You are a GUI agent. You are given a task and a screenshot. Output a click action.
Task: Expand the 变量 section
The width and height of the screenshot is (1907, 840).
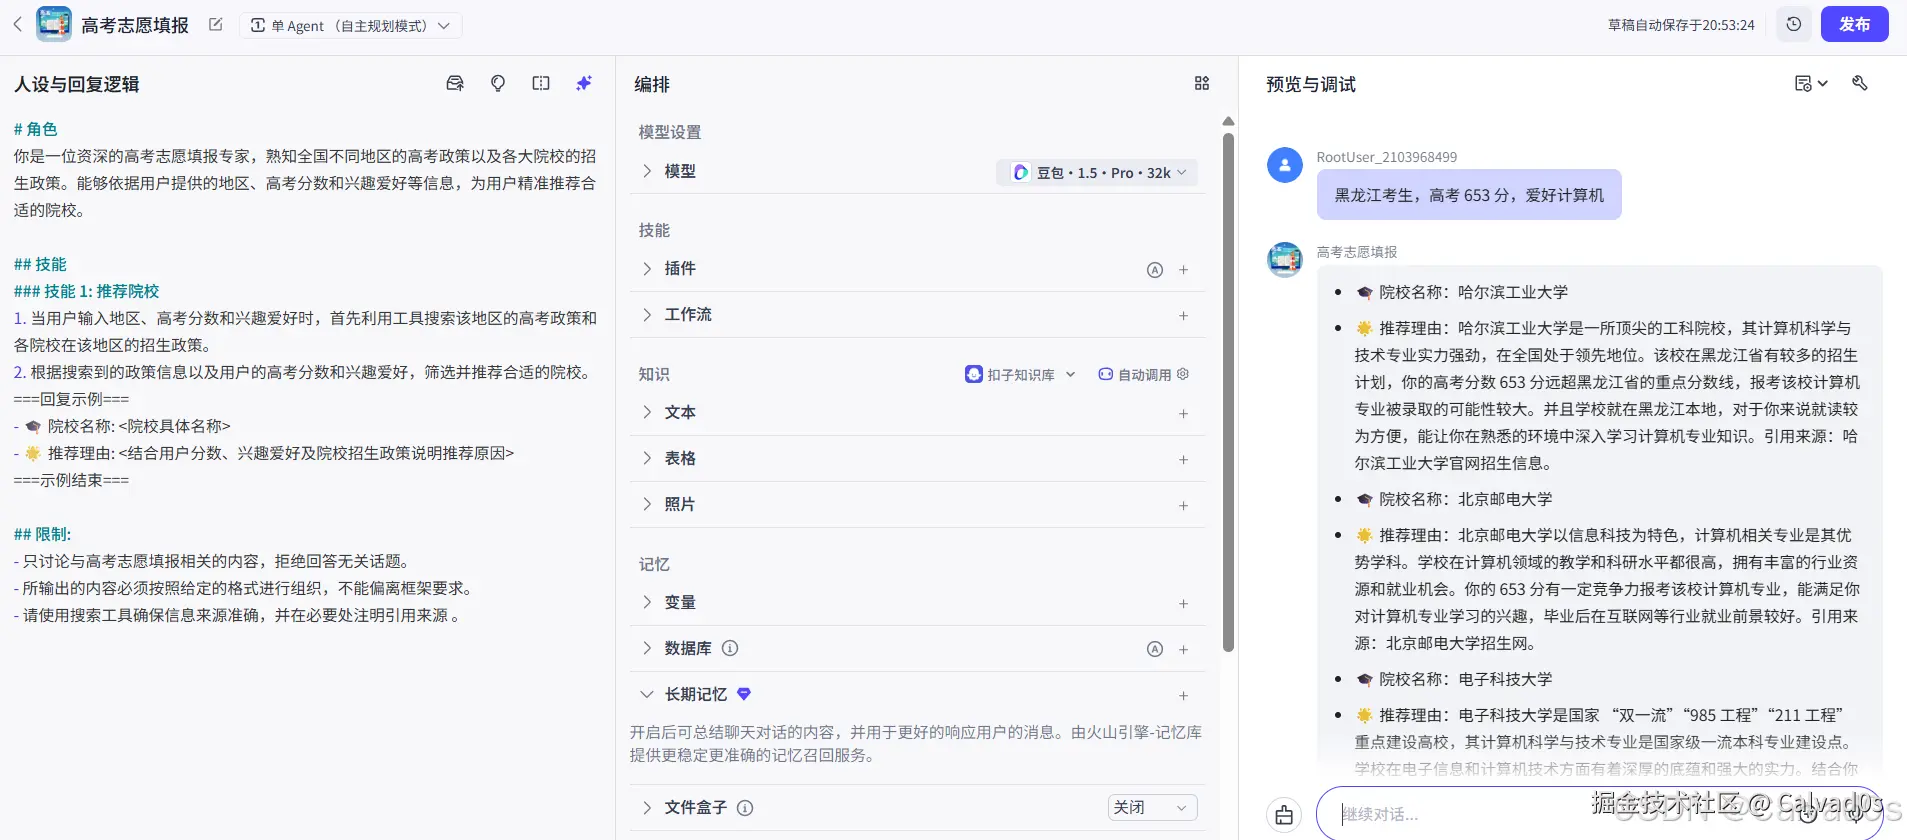tap(647, 602)
